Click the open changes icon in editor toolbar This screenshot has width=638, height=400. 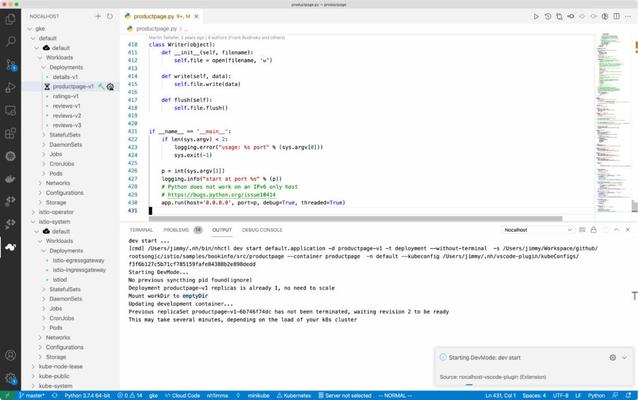[x=559, y=16]
